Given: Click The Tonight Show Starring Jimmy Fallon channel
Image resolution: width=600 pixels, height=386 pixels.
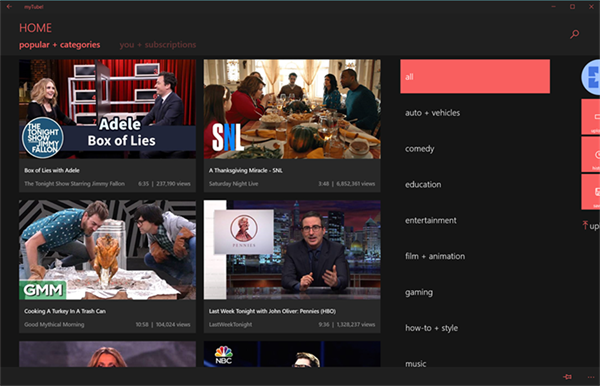Looking at the screenshot, I should coord(75,184).
